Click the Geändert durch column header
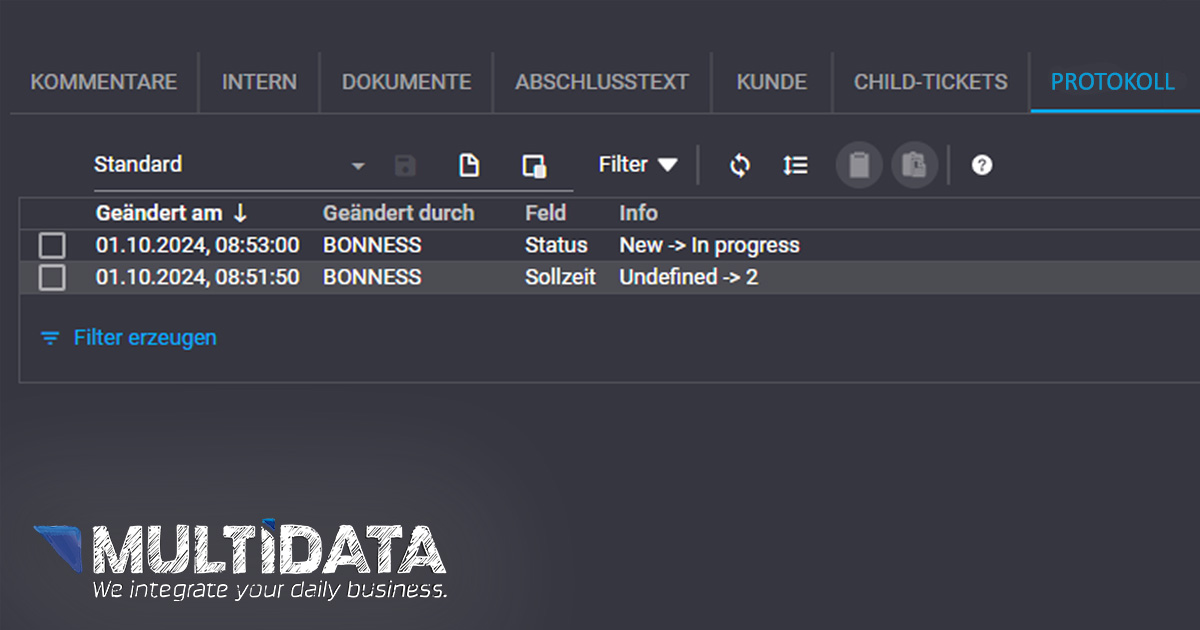 pyautogui.click(x=398, y=213)
